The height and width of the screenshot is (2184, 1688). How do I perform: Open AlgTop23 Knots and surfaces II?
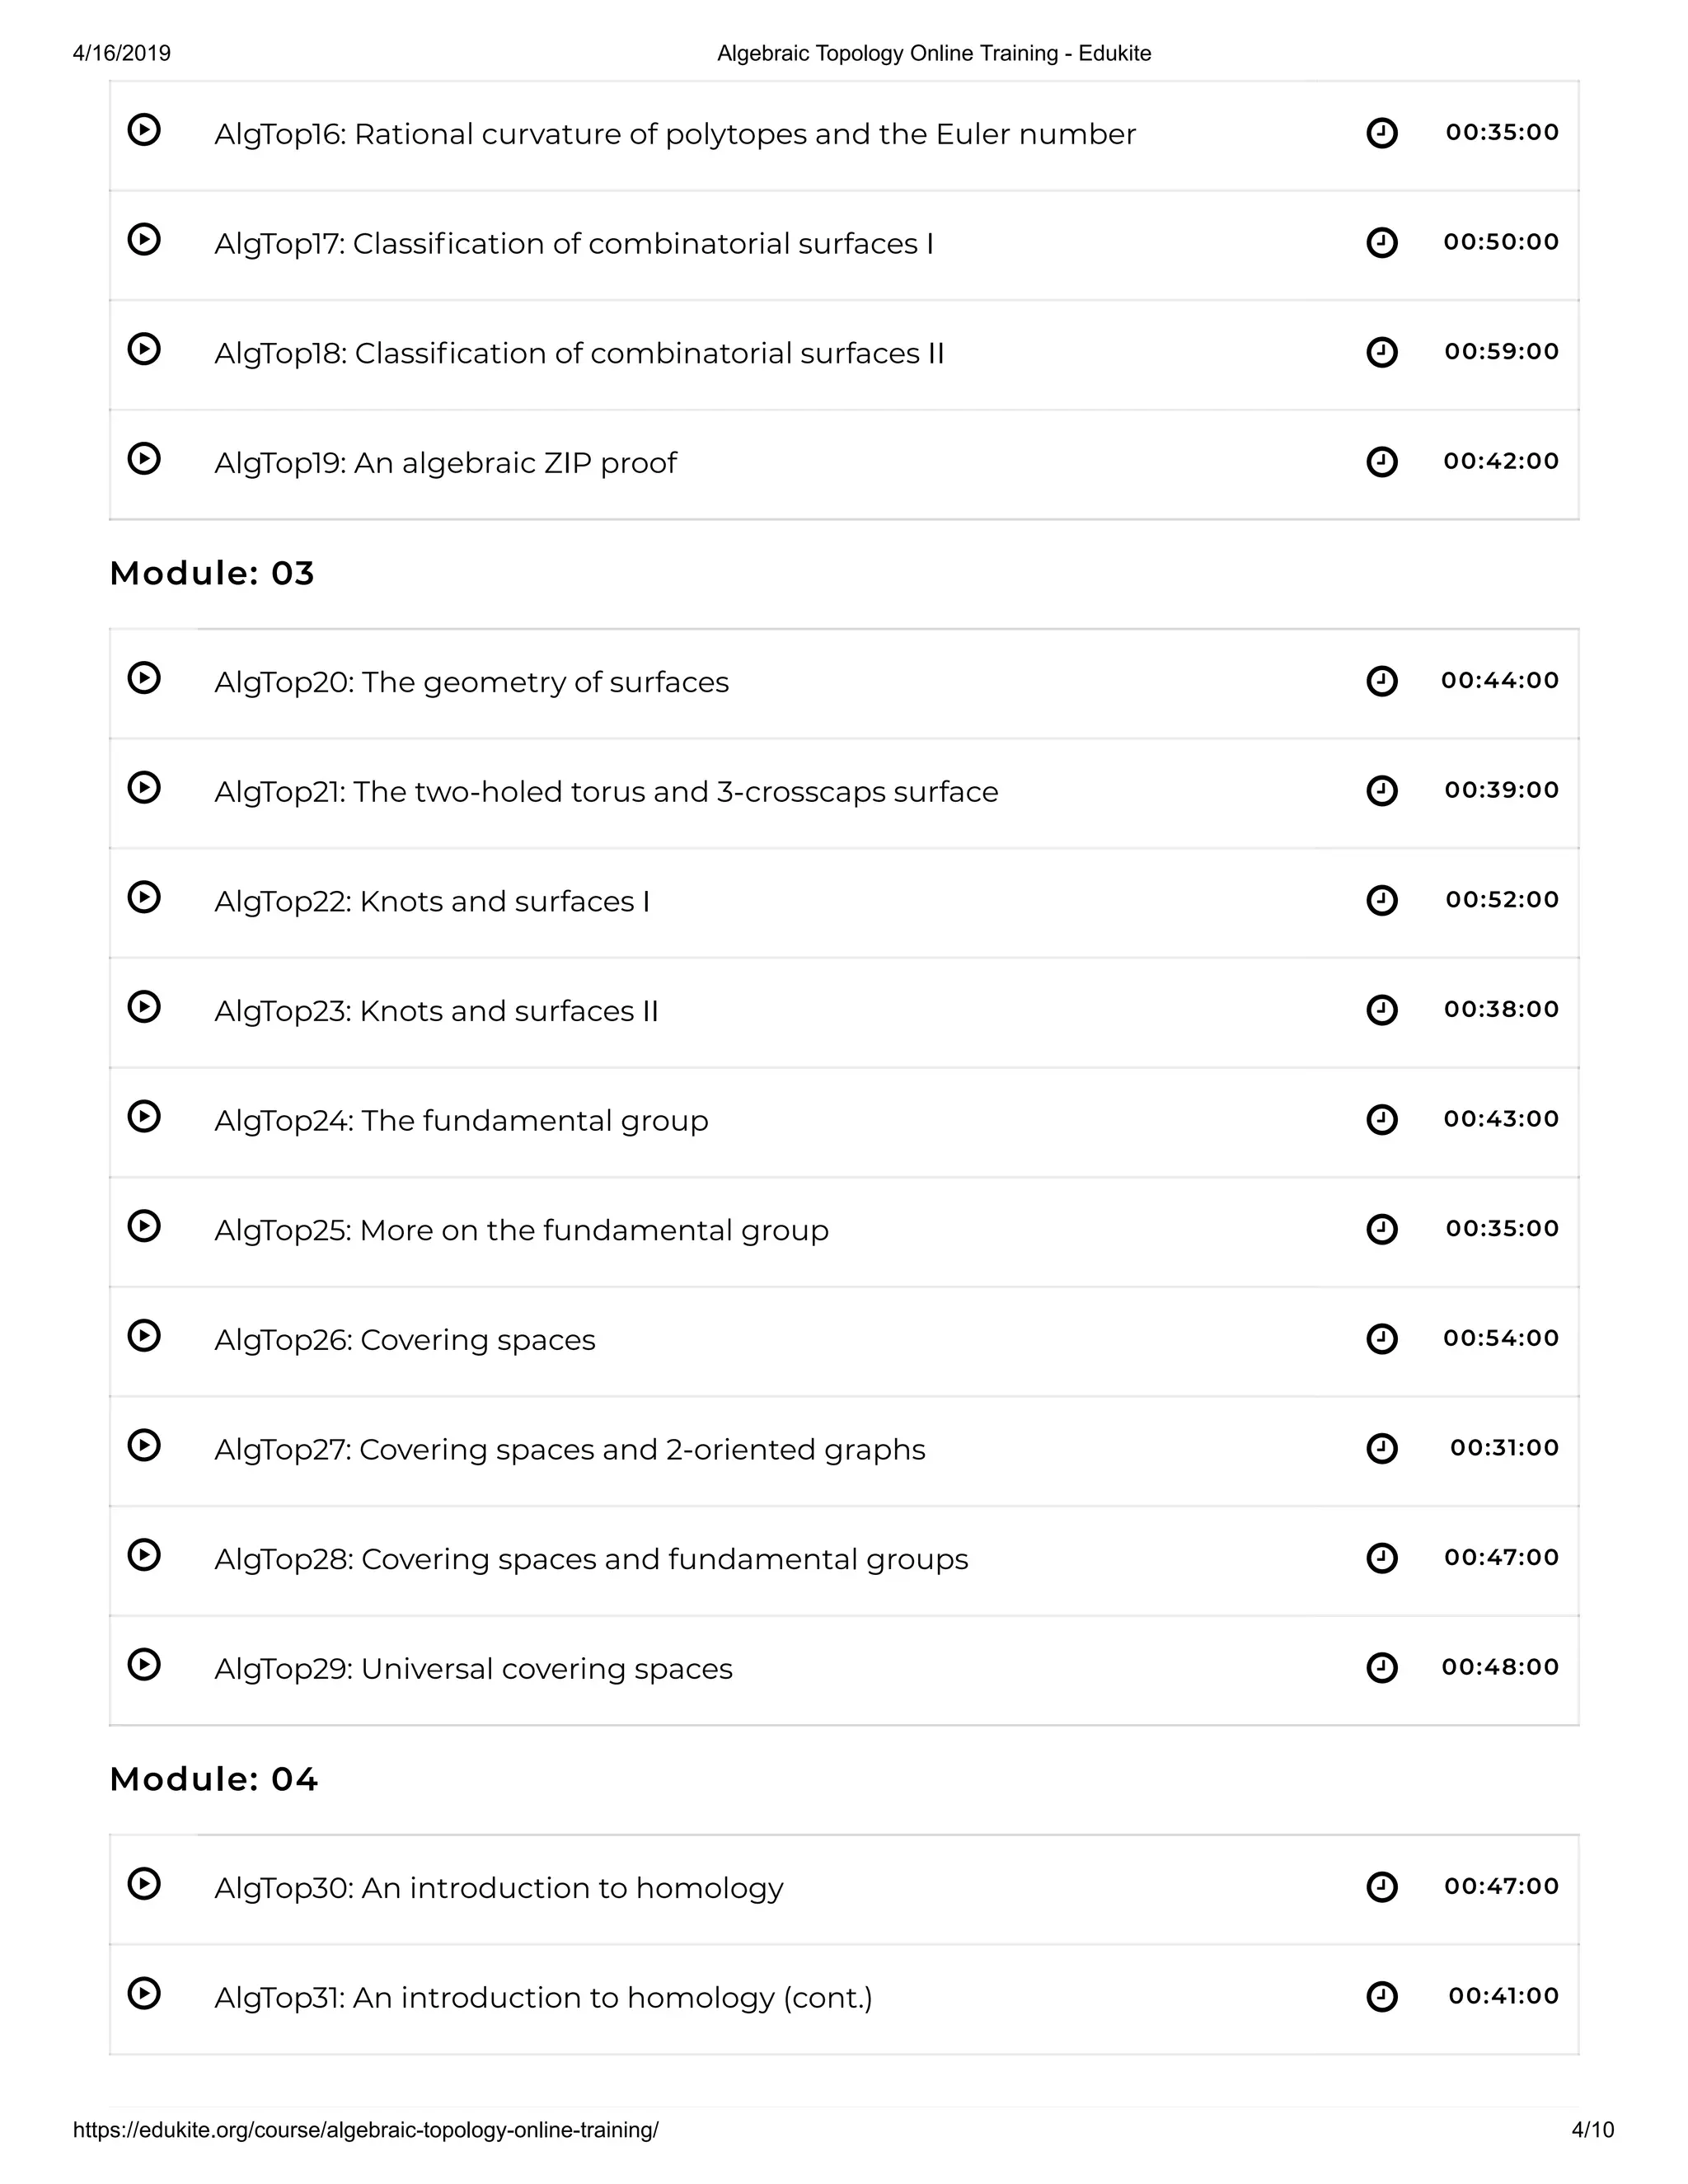click(436, 1011)
